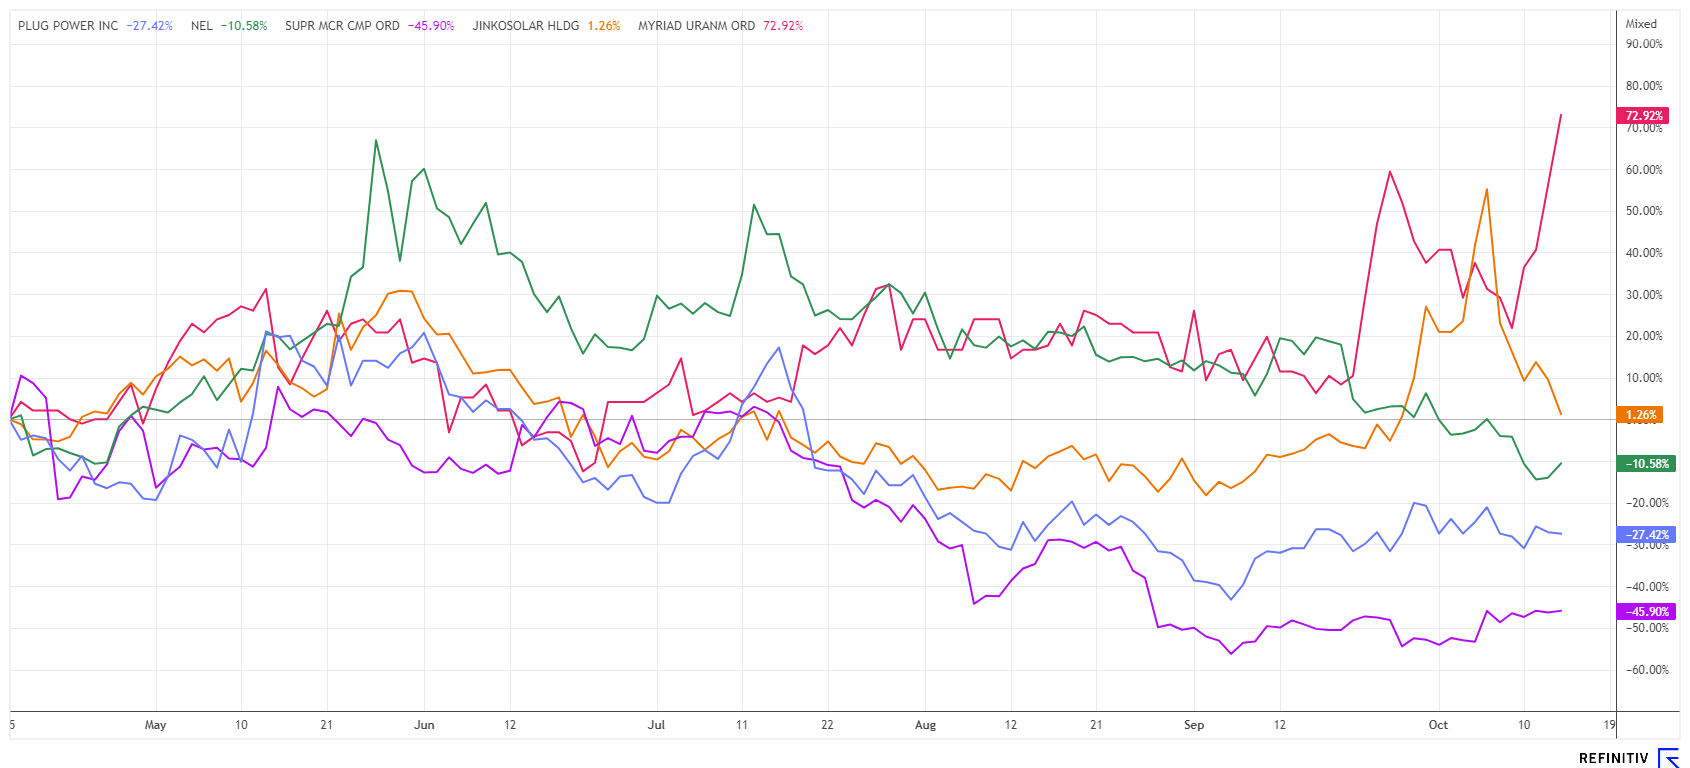Click the Refinitiv arrow logo icon
This screenshot has height=768, width=1690.
1668,758
